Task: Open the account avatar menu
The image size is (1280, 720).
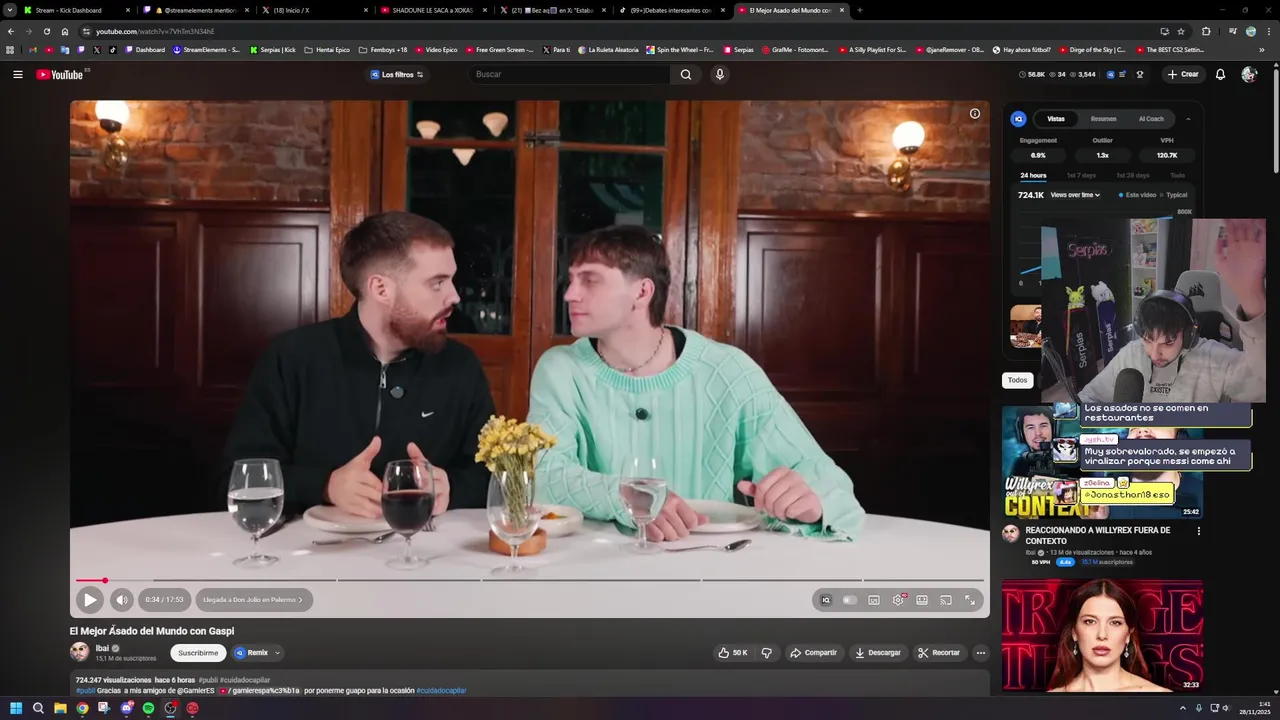Action: pyautogui.click(x=1249, y=74)
